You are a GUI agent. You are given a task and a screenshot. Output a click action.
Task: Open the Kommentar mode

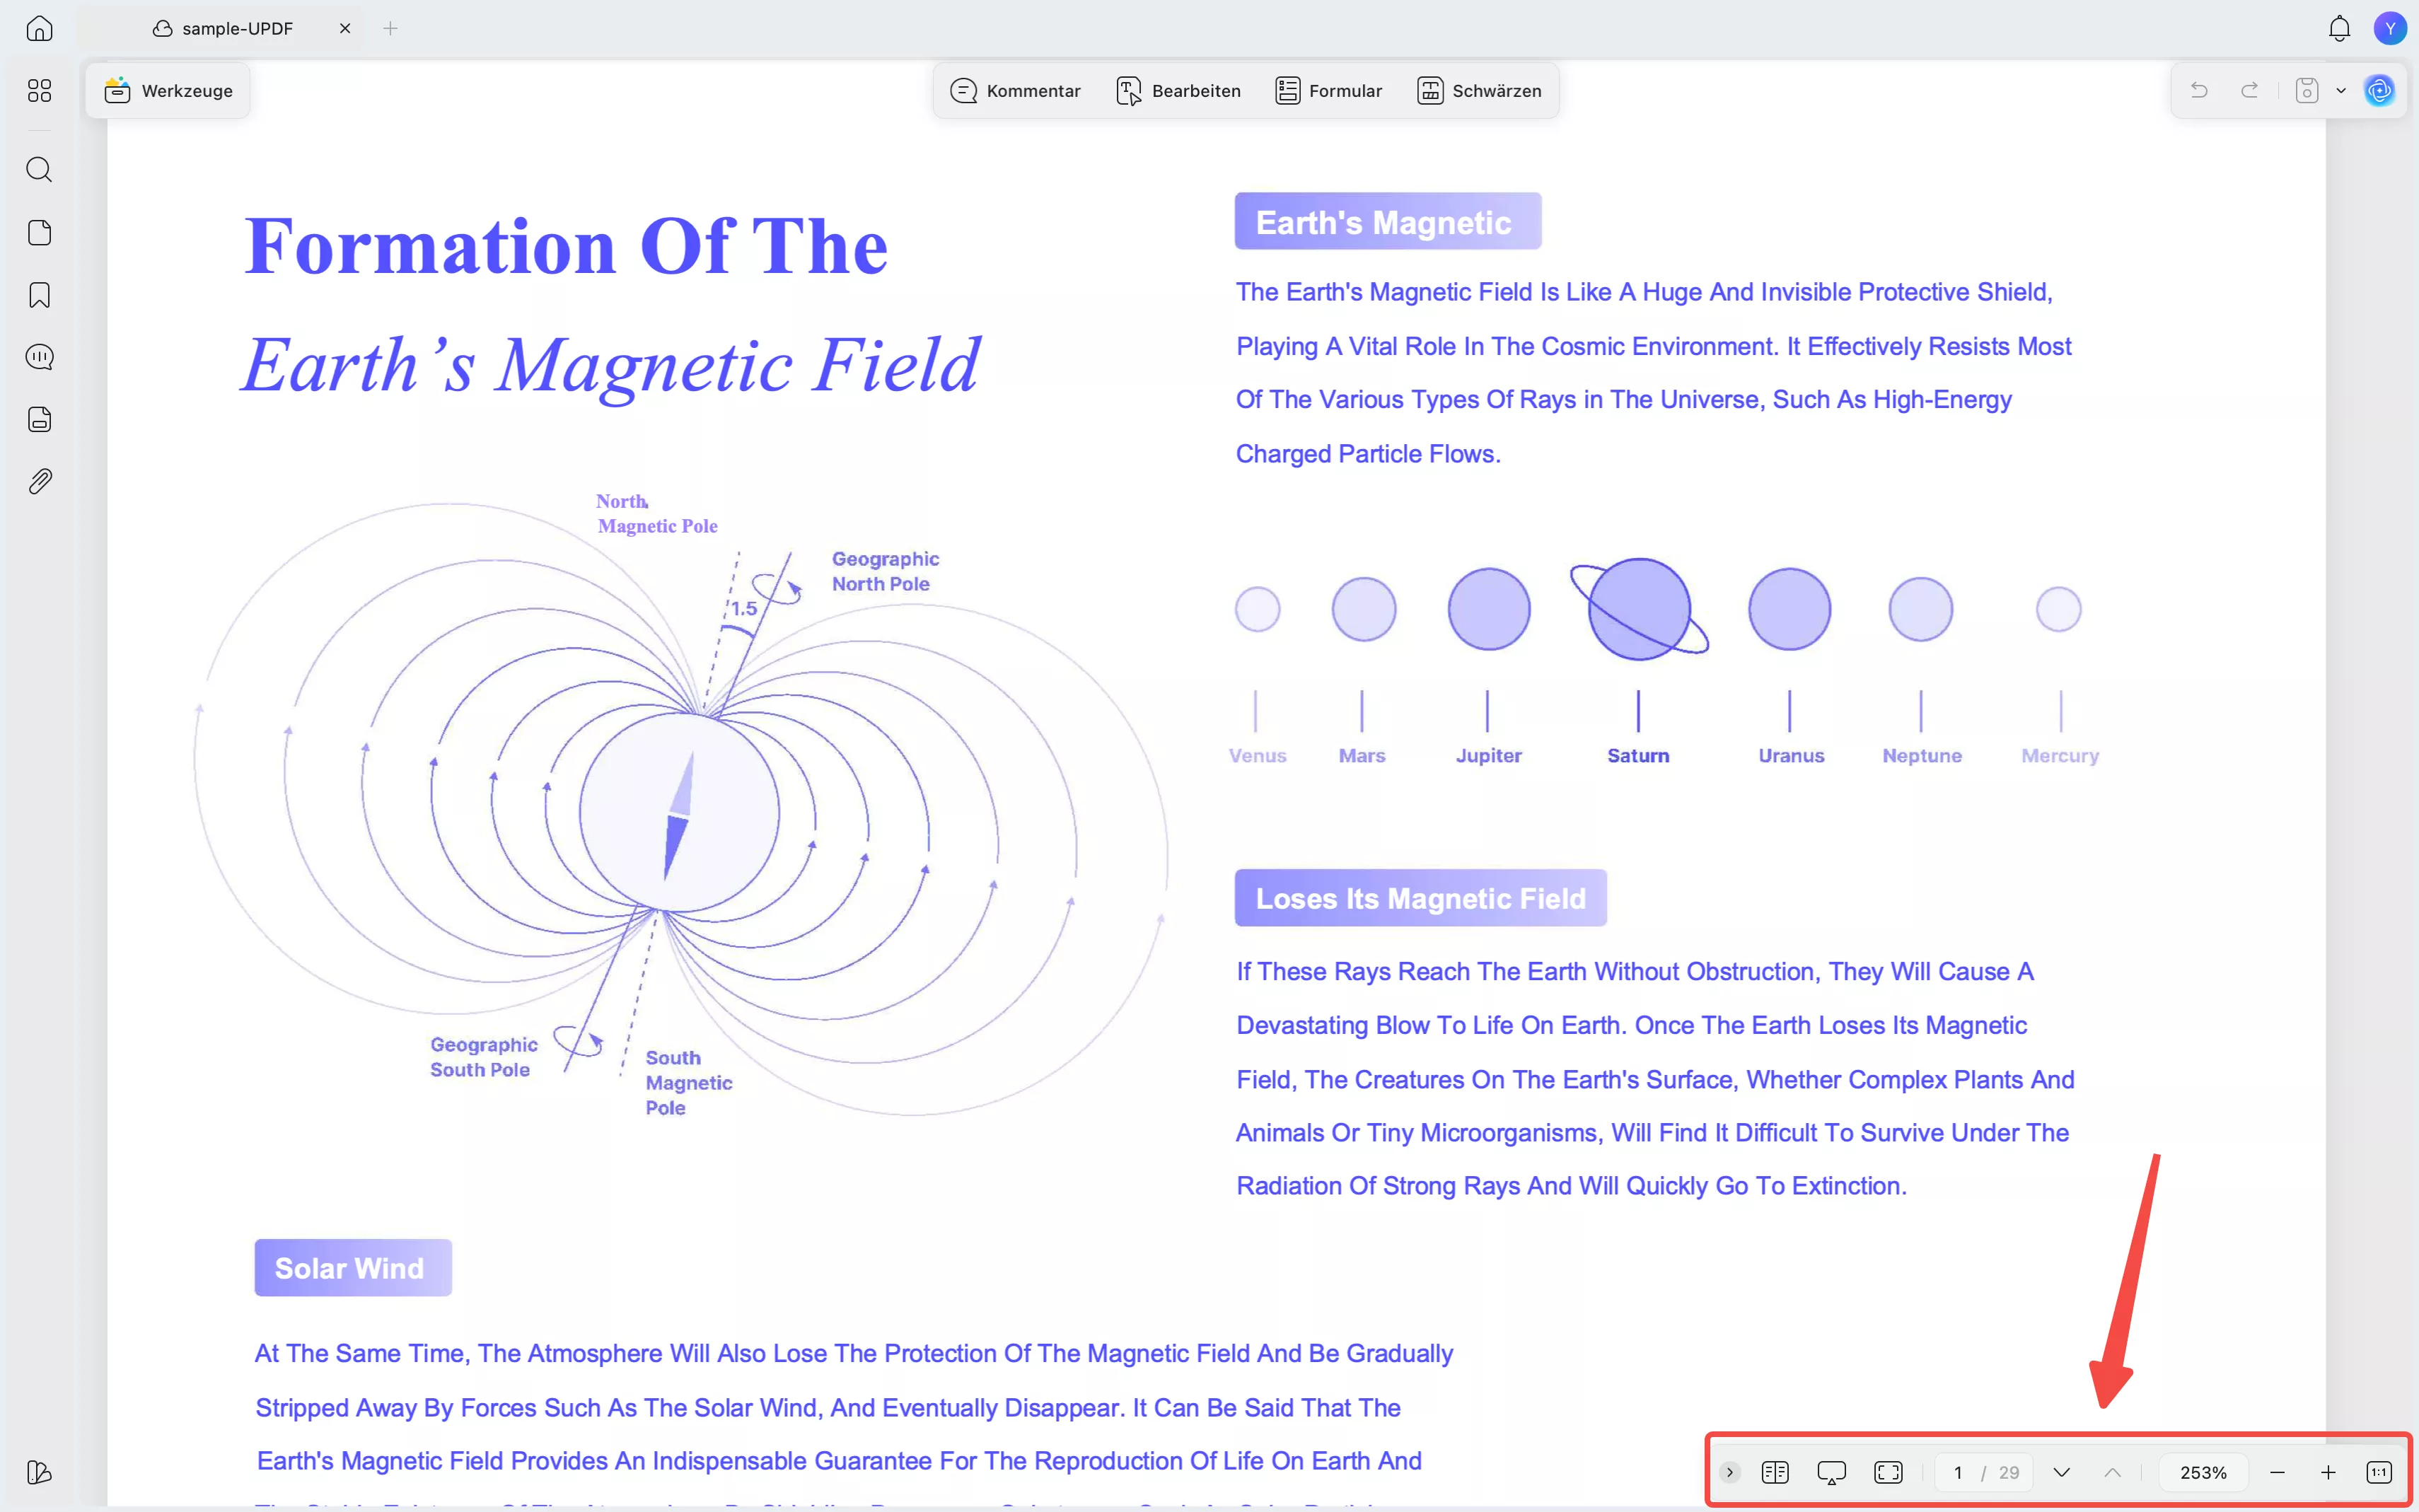pos(1015,91)
